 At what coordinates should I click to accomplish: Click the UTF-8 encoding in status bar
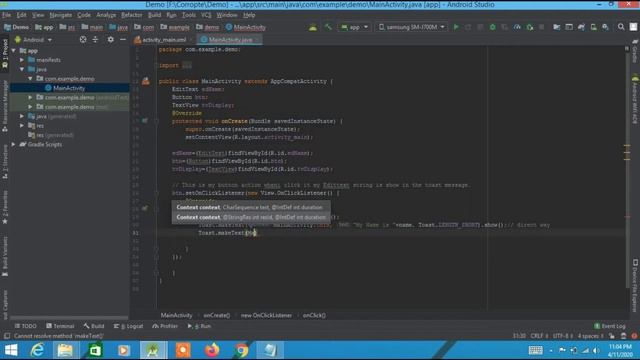pos(563,336)
